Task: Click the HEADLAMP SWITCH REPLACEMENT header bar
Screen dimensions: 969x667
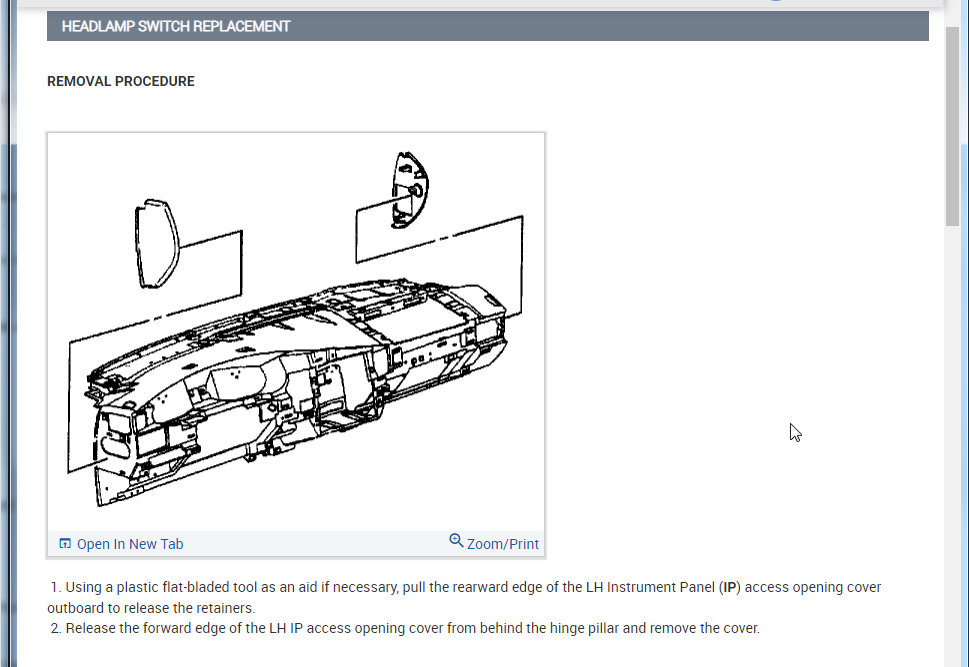Action: (x=488, y=26)
